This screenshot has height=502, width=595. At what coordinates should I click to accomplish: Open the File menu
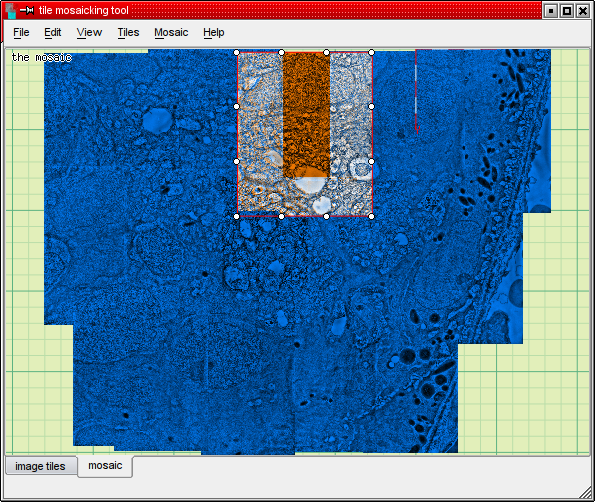point(21,33)
